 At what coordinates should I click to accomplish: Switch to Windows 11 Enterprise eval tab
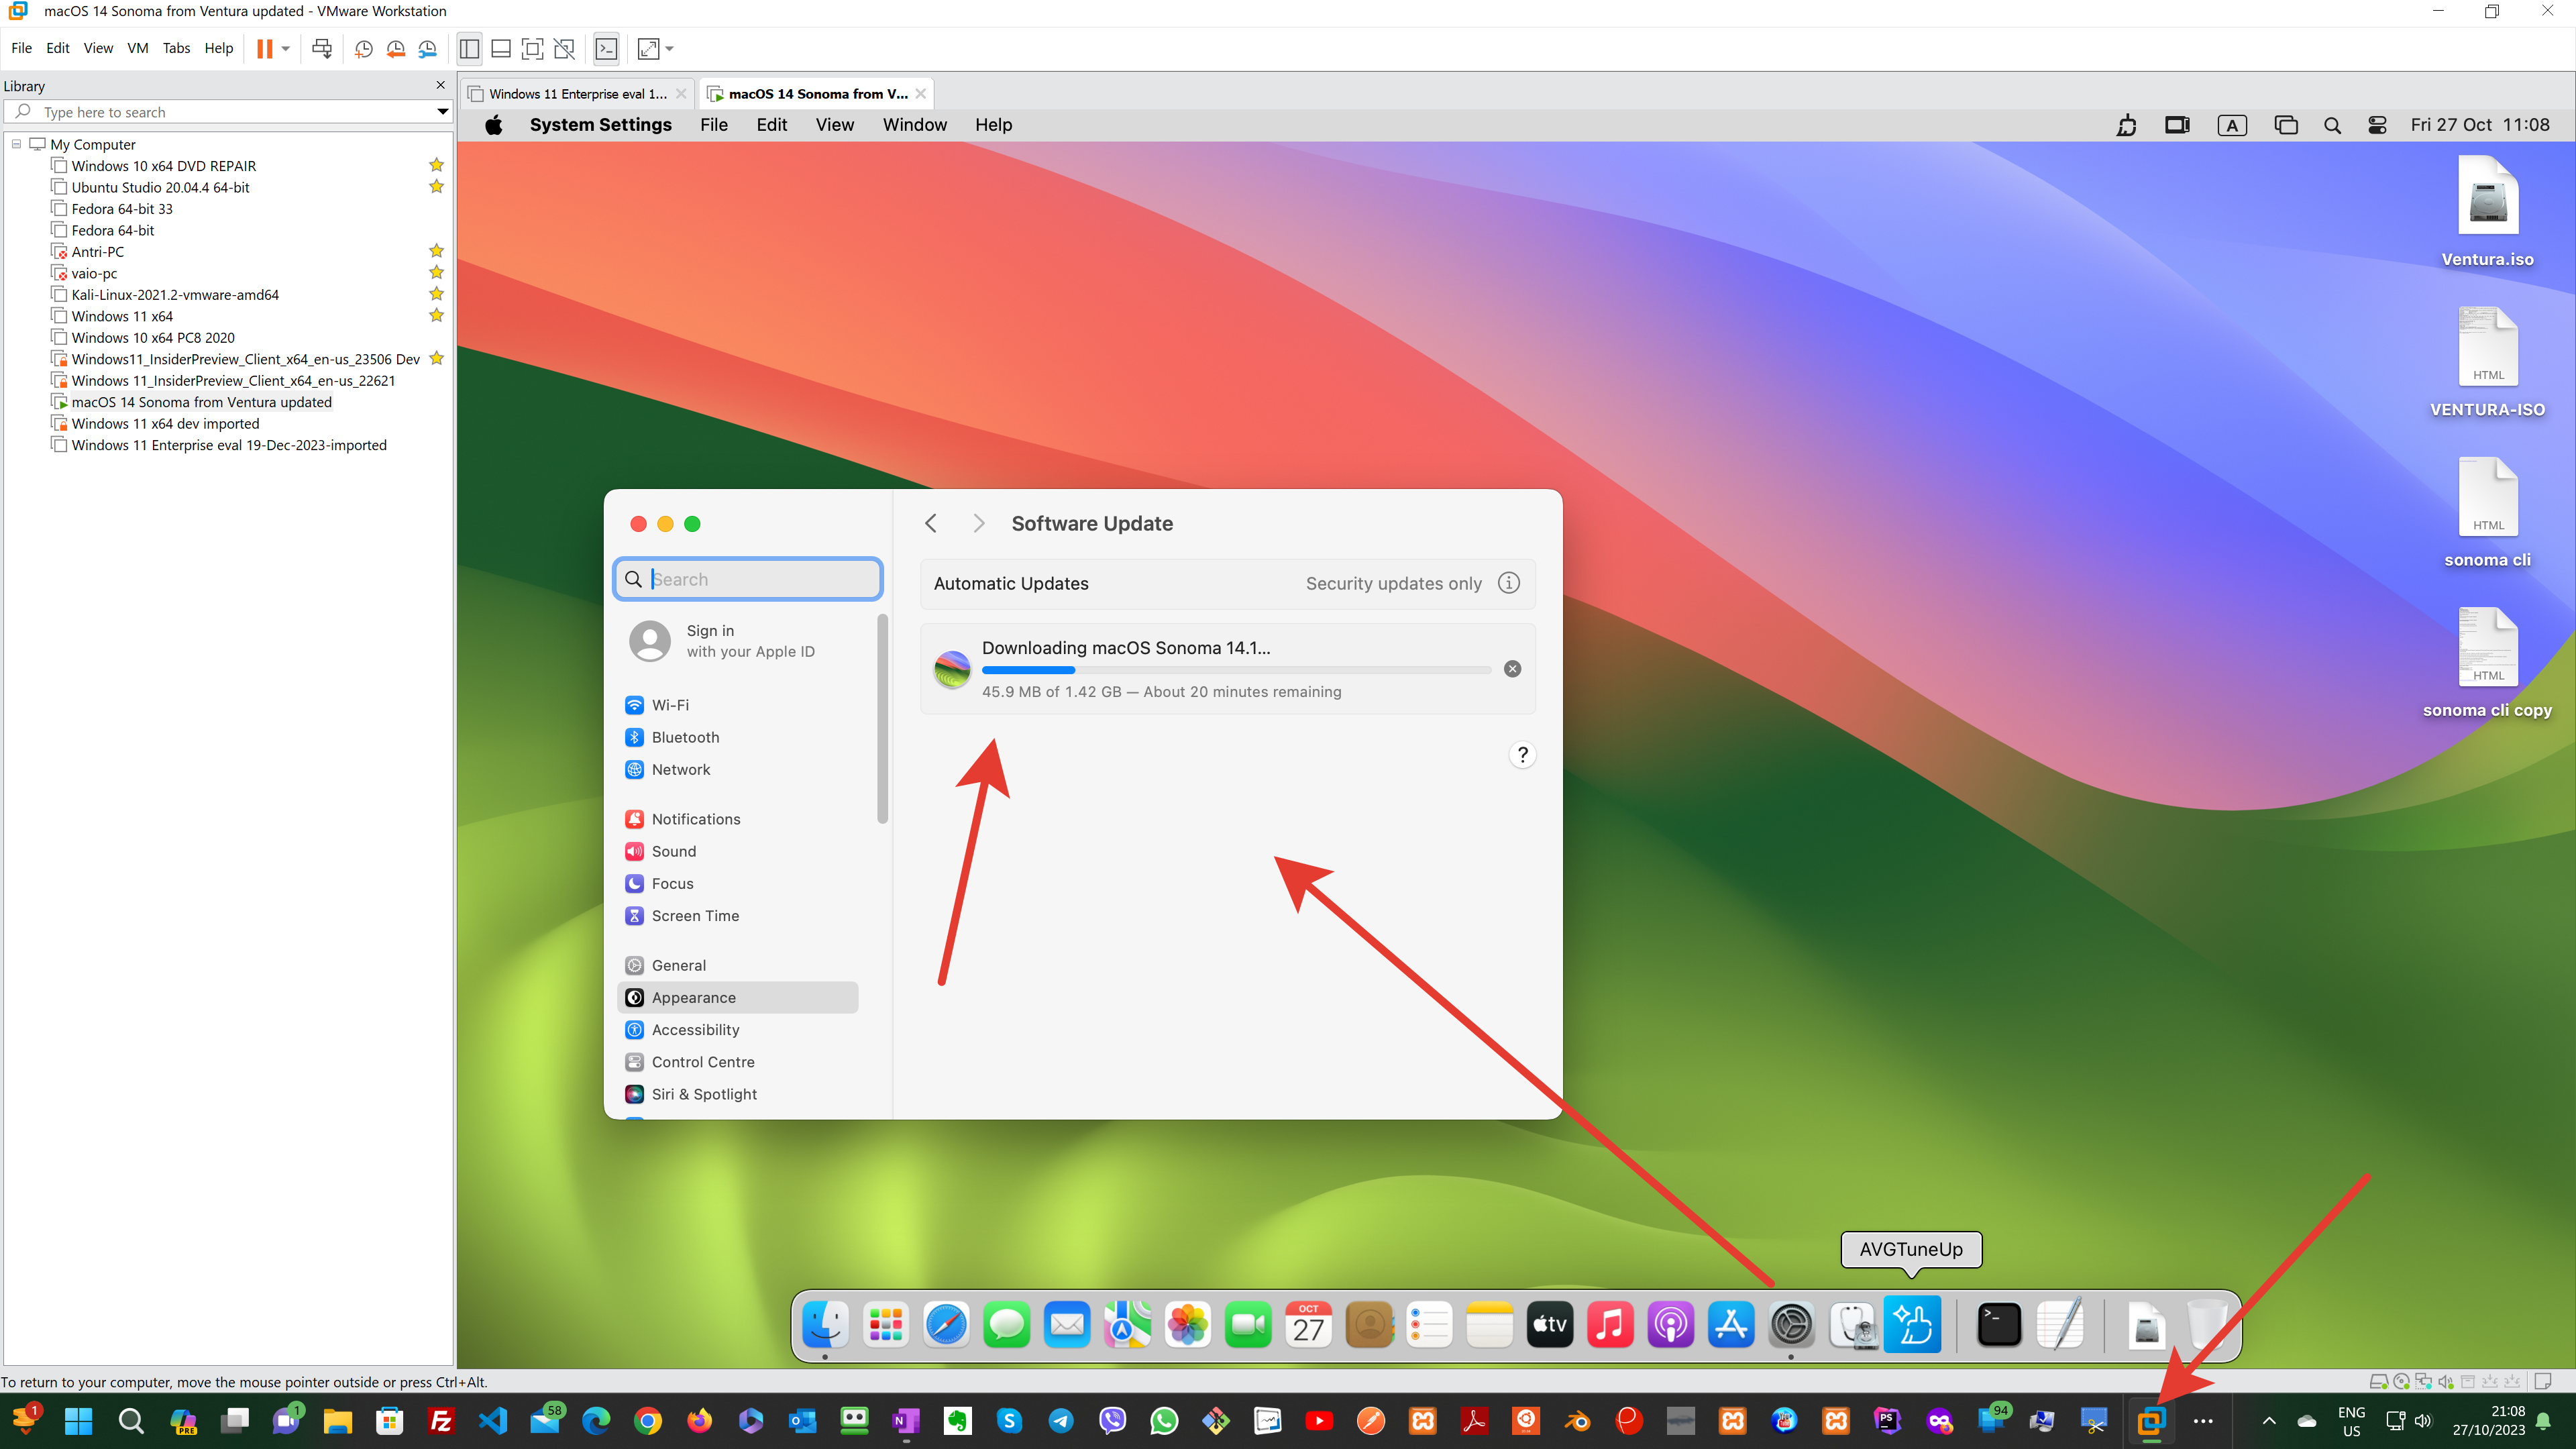pyautogui.click(x=577, y=94)
